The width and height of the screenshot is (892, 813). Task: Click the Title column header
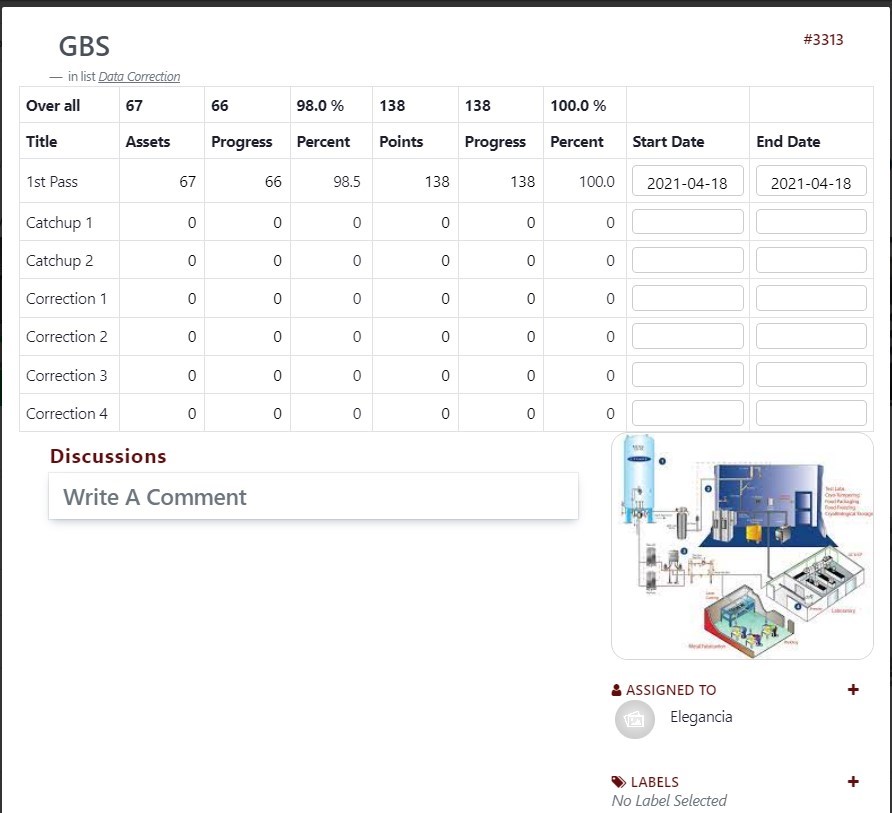pyautogui.click(x=42, y=142)
